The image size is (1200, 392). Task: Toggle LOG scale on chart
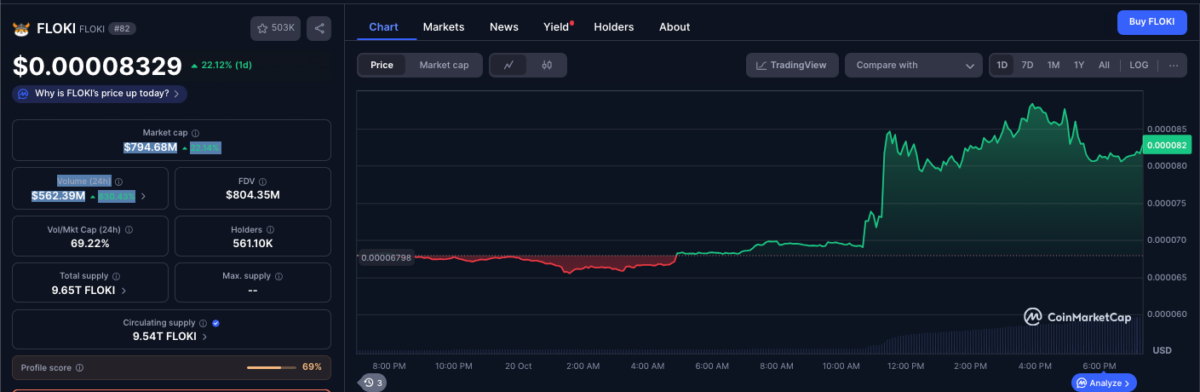(x=1139, y=65)
